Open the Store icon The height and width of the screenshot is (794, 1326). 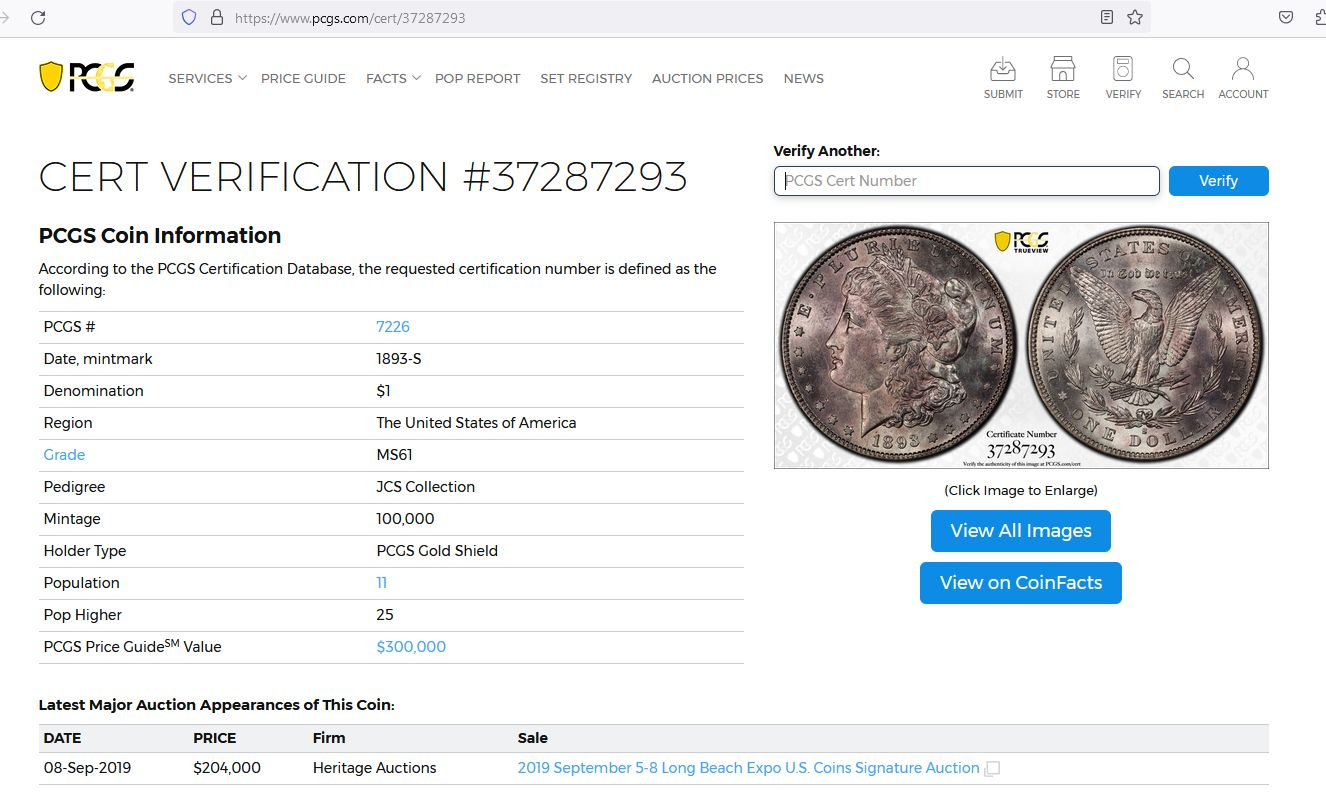[x=1063, y=78]
